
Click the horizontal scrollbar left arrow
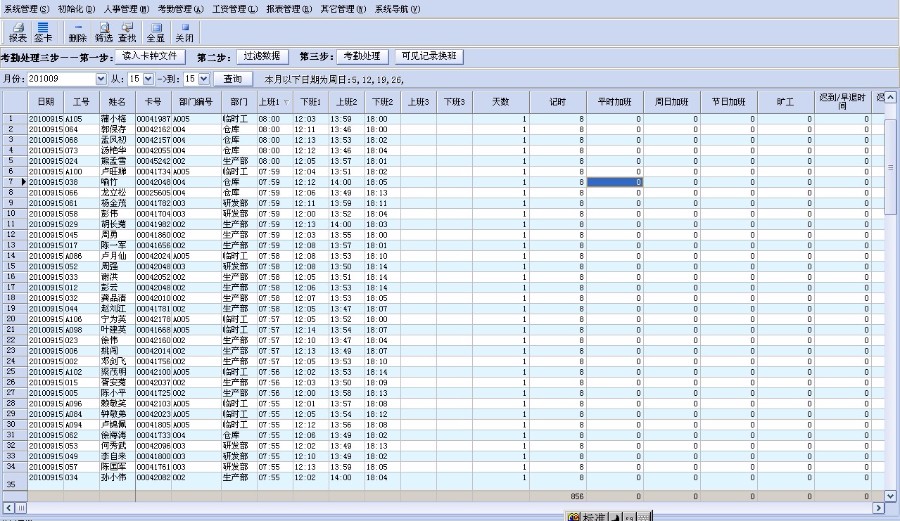coord(9,508)
